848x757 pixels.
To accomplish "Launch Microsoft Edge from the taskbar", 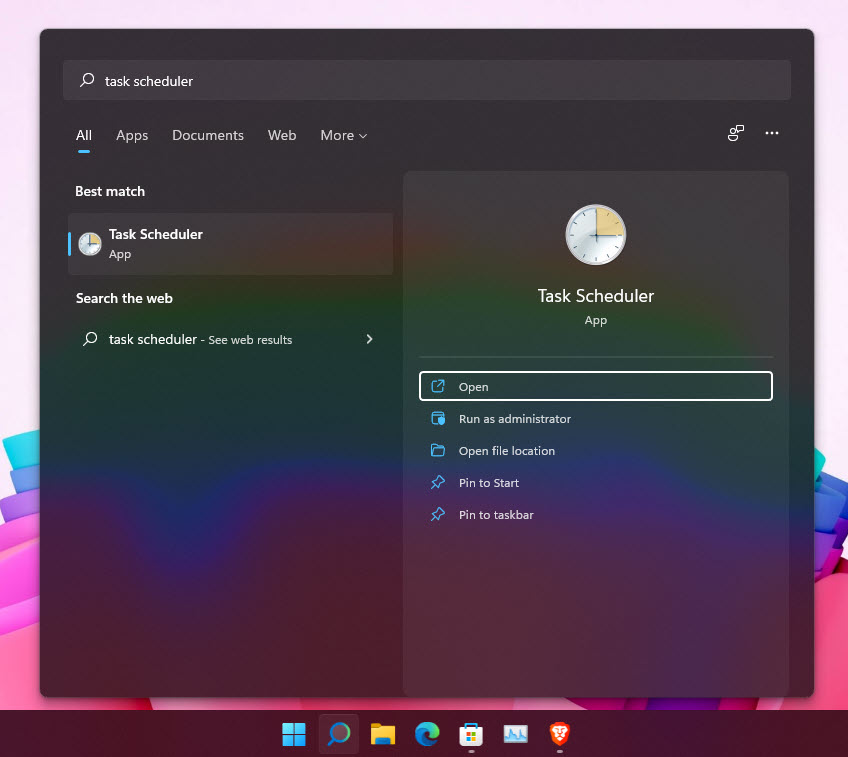I will pos(427,734).
